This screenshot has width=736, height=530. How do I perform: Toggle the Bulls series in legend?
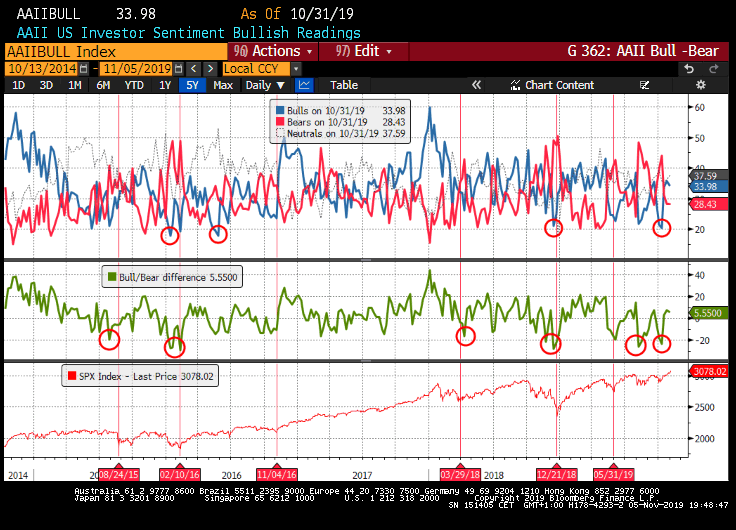pyautogui.click(x=279, y=110)
